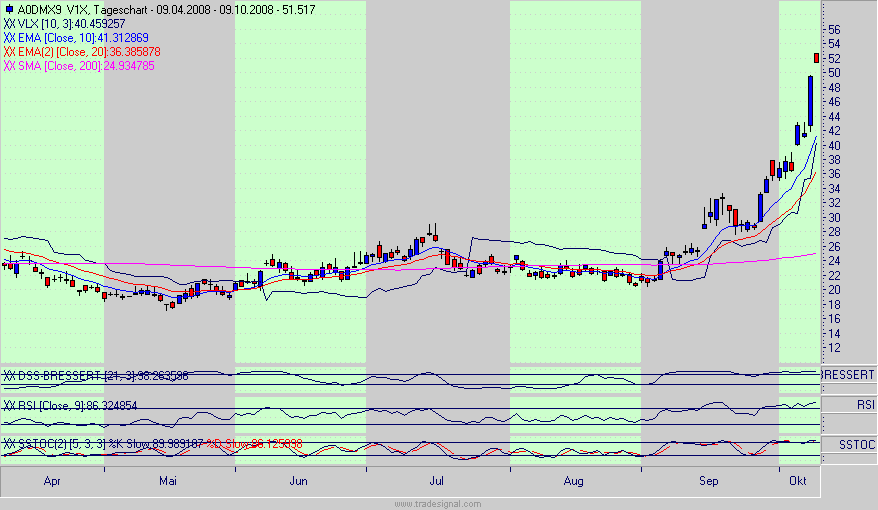Click the Jun month label on time axis
878x510 pixels.
point(298,481)
